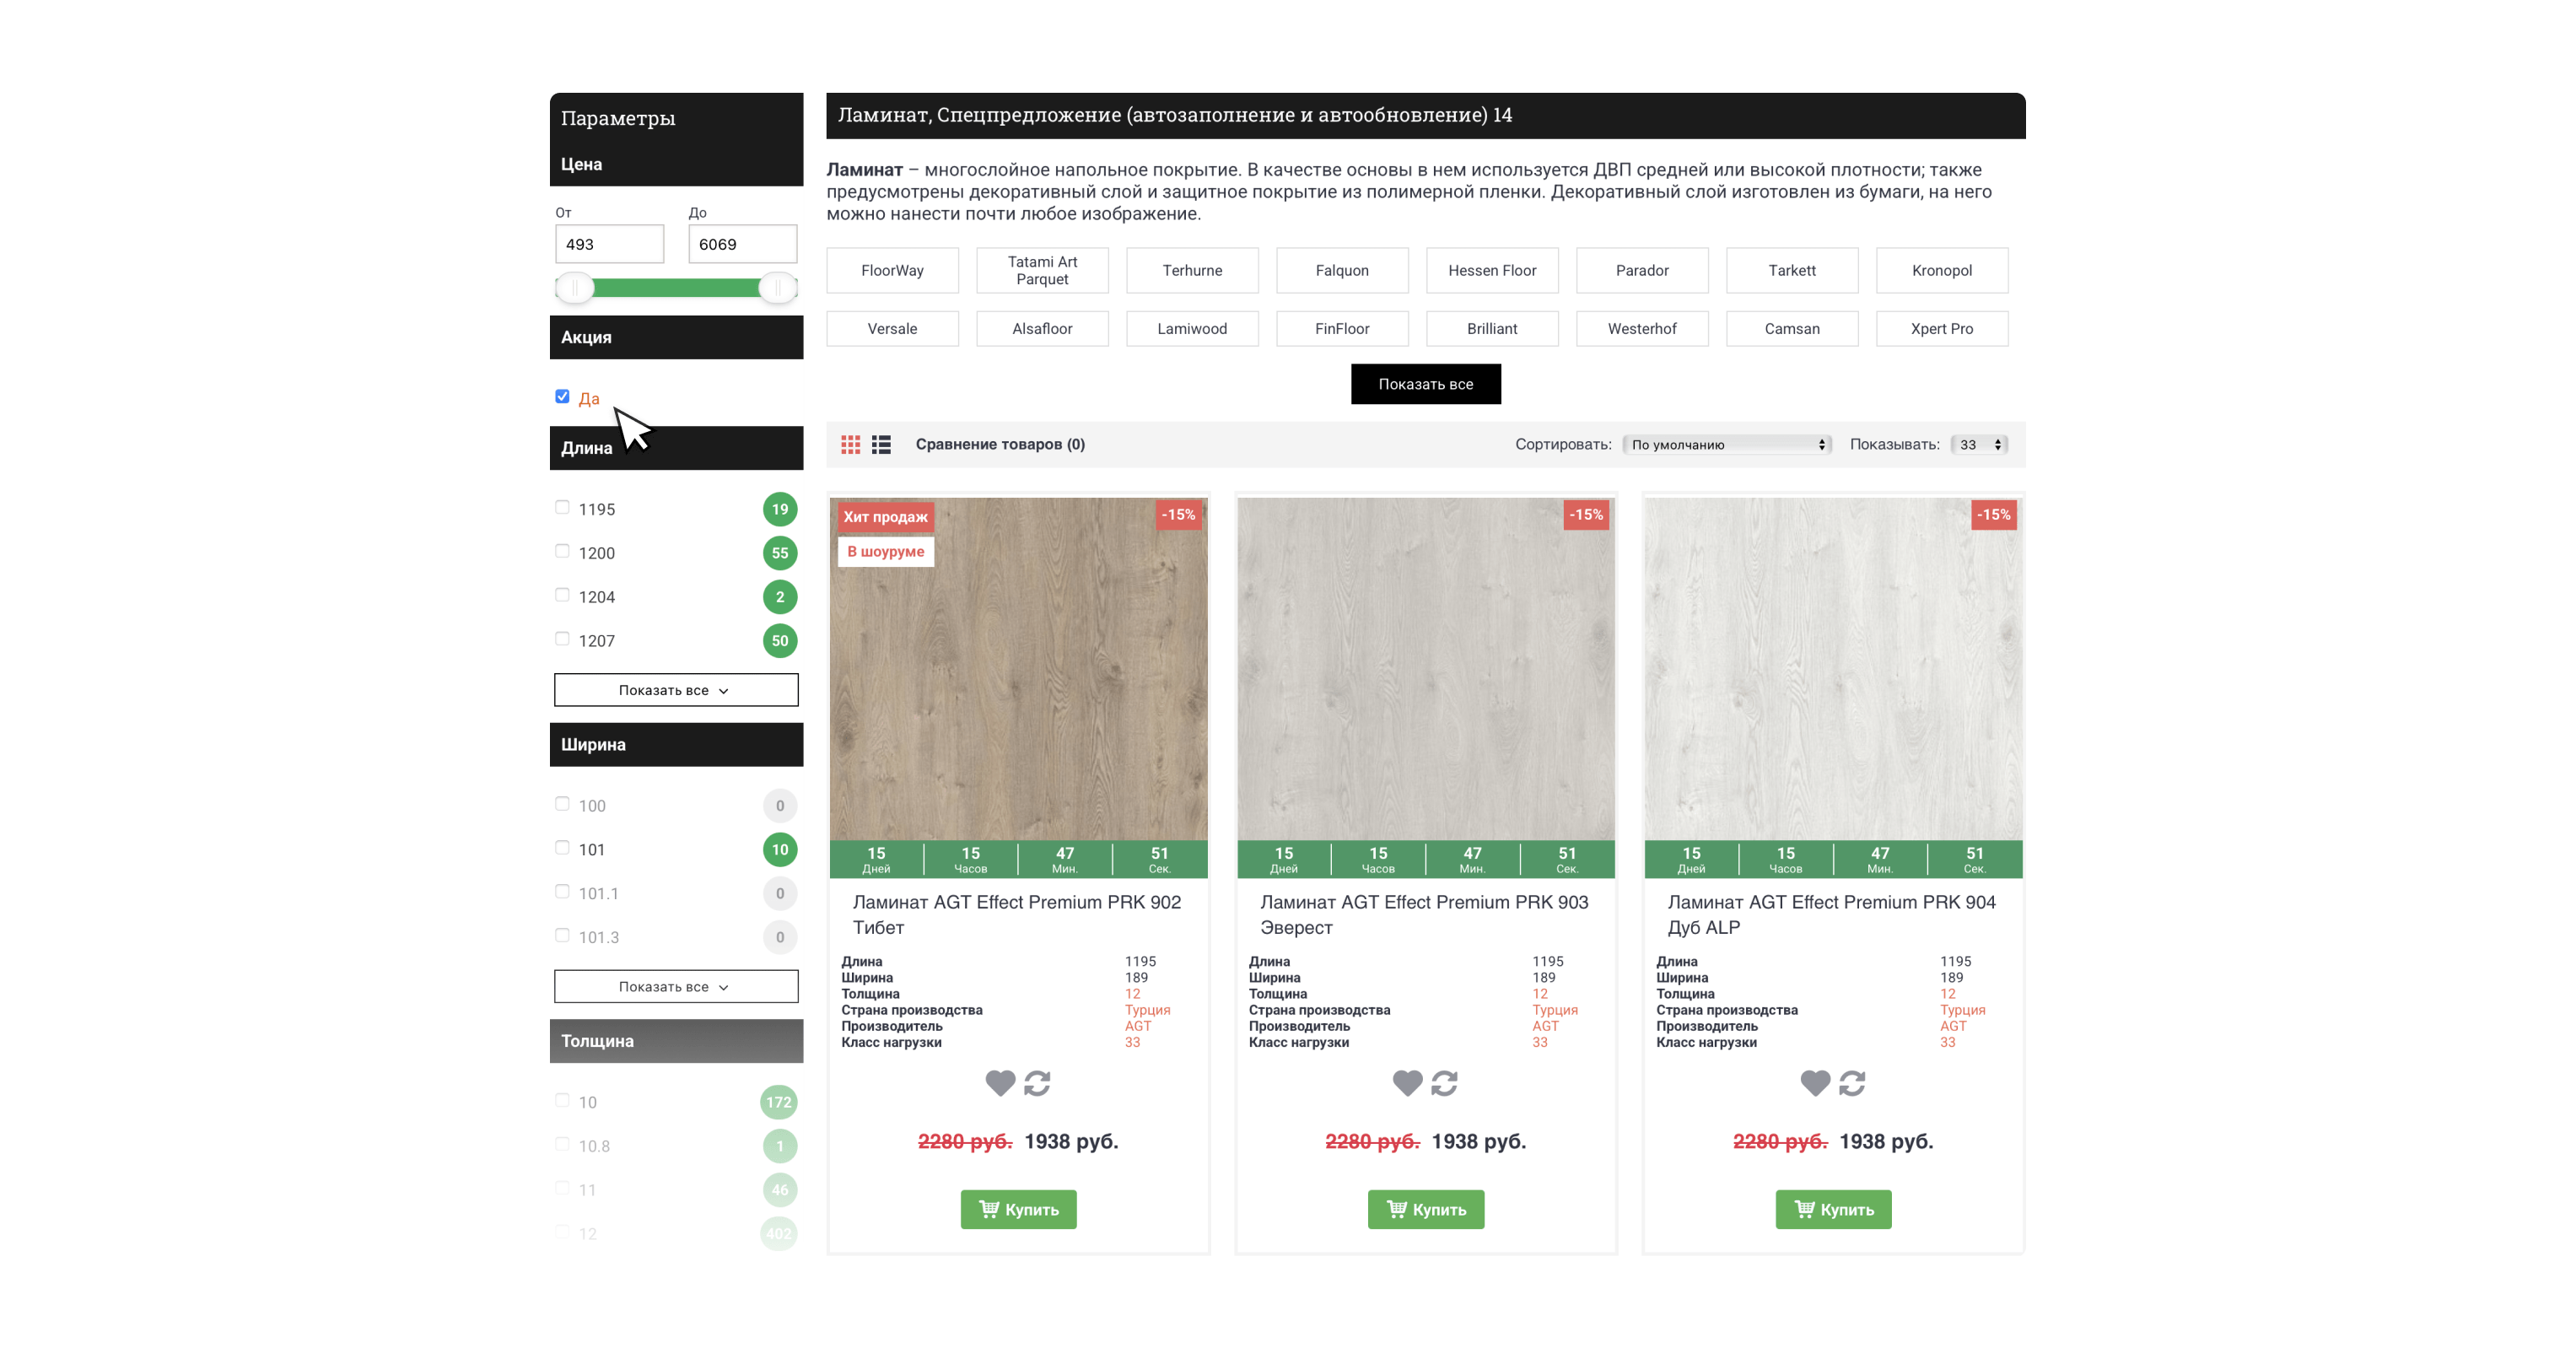Click compare icon on PRK 904 Дуб ALP
The image size is (2576, 1348).
click(1852, 1082)
